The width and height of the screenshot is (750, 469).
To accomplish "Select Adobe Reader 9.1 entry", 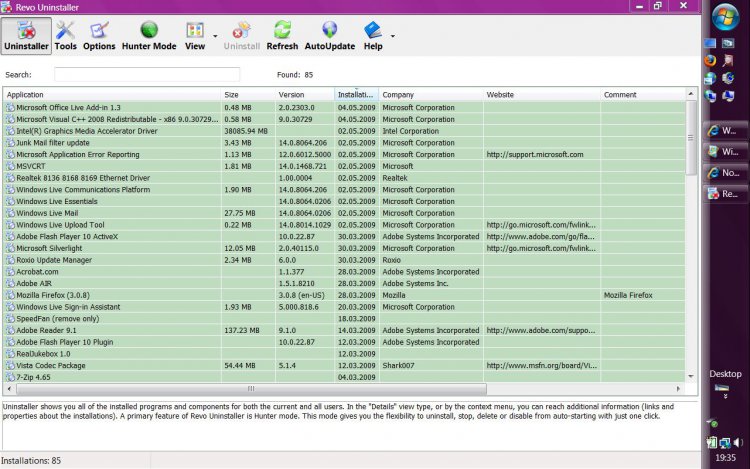I will click(x=46, y=330).
